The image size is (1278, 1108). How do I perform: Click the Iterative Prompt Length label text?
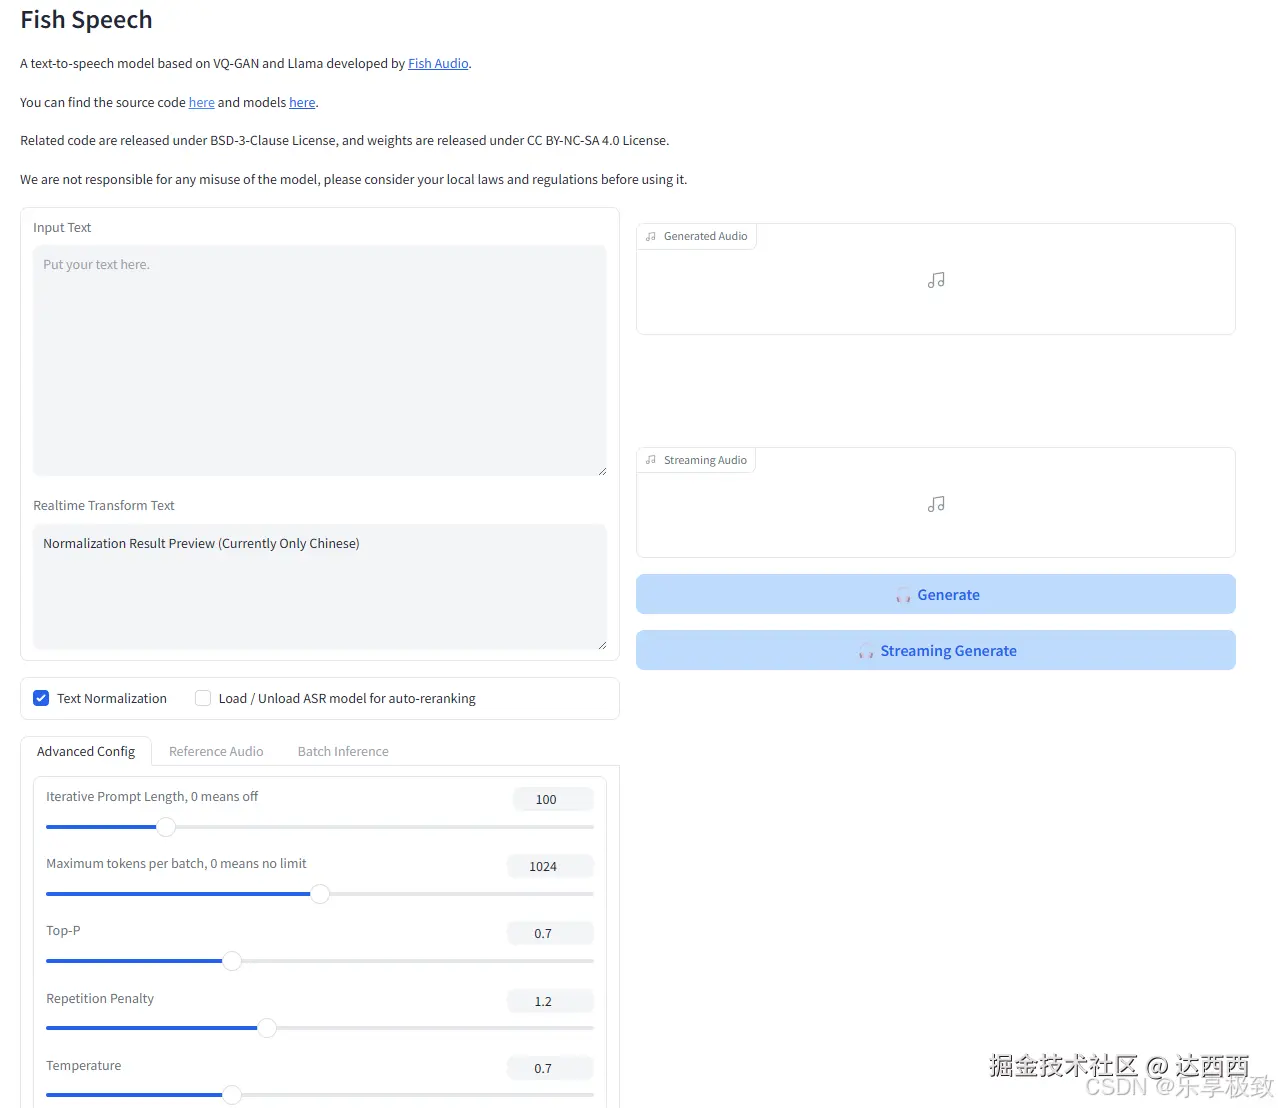pyautogui.click(x=152, y=797)
